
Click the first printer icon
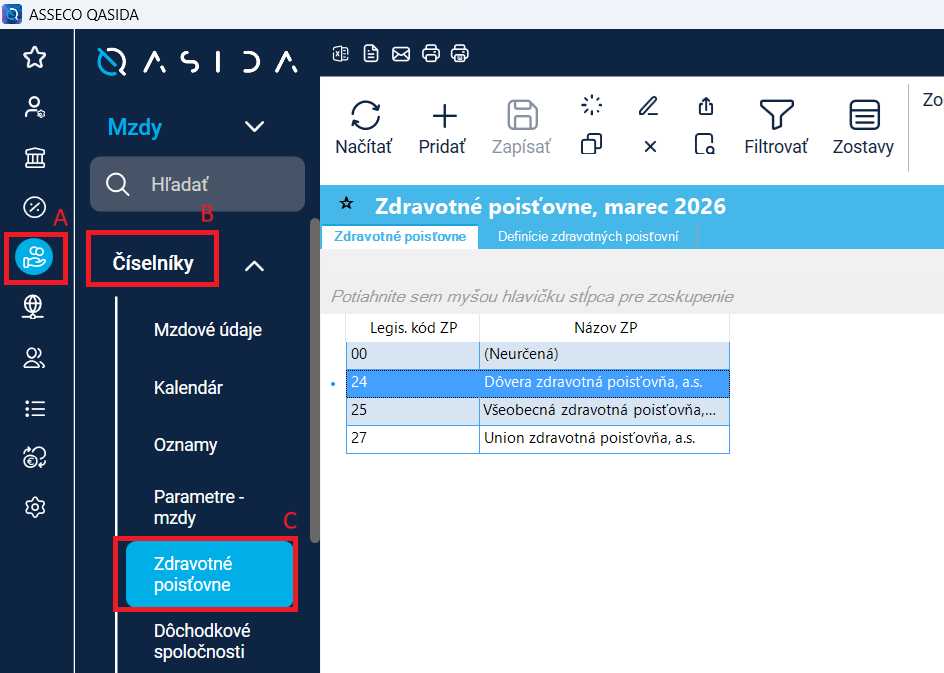pos(430,54)
